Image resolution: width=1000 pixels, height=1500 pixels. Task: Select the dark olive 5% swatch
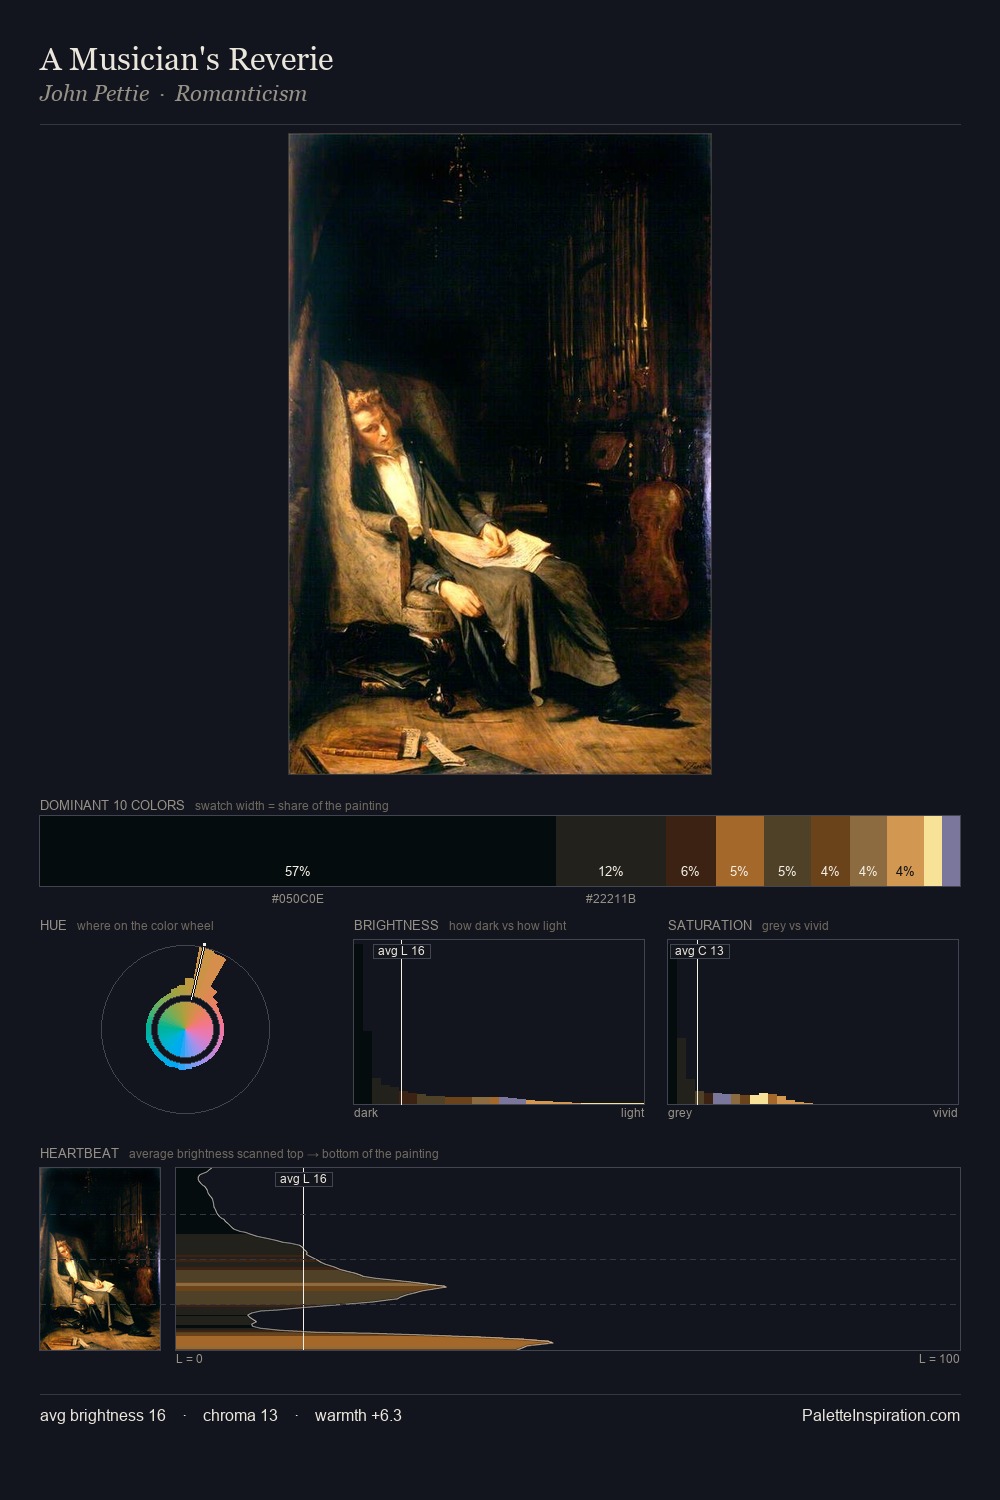pos(787,851)
